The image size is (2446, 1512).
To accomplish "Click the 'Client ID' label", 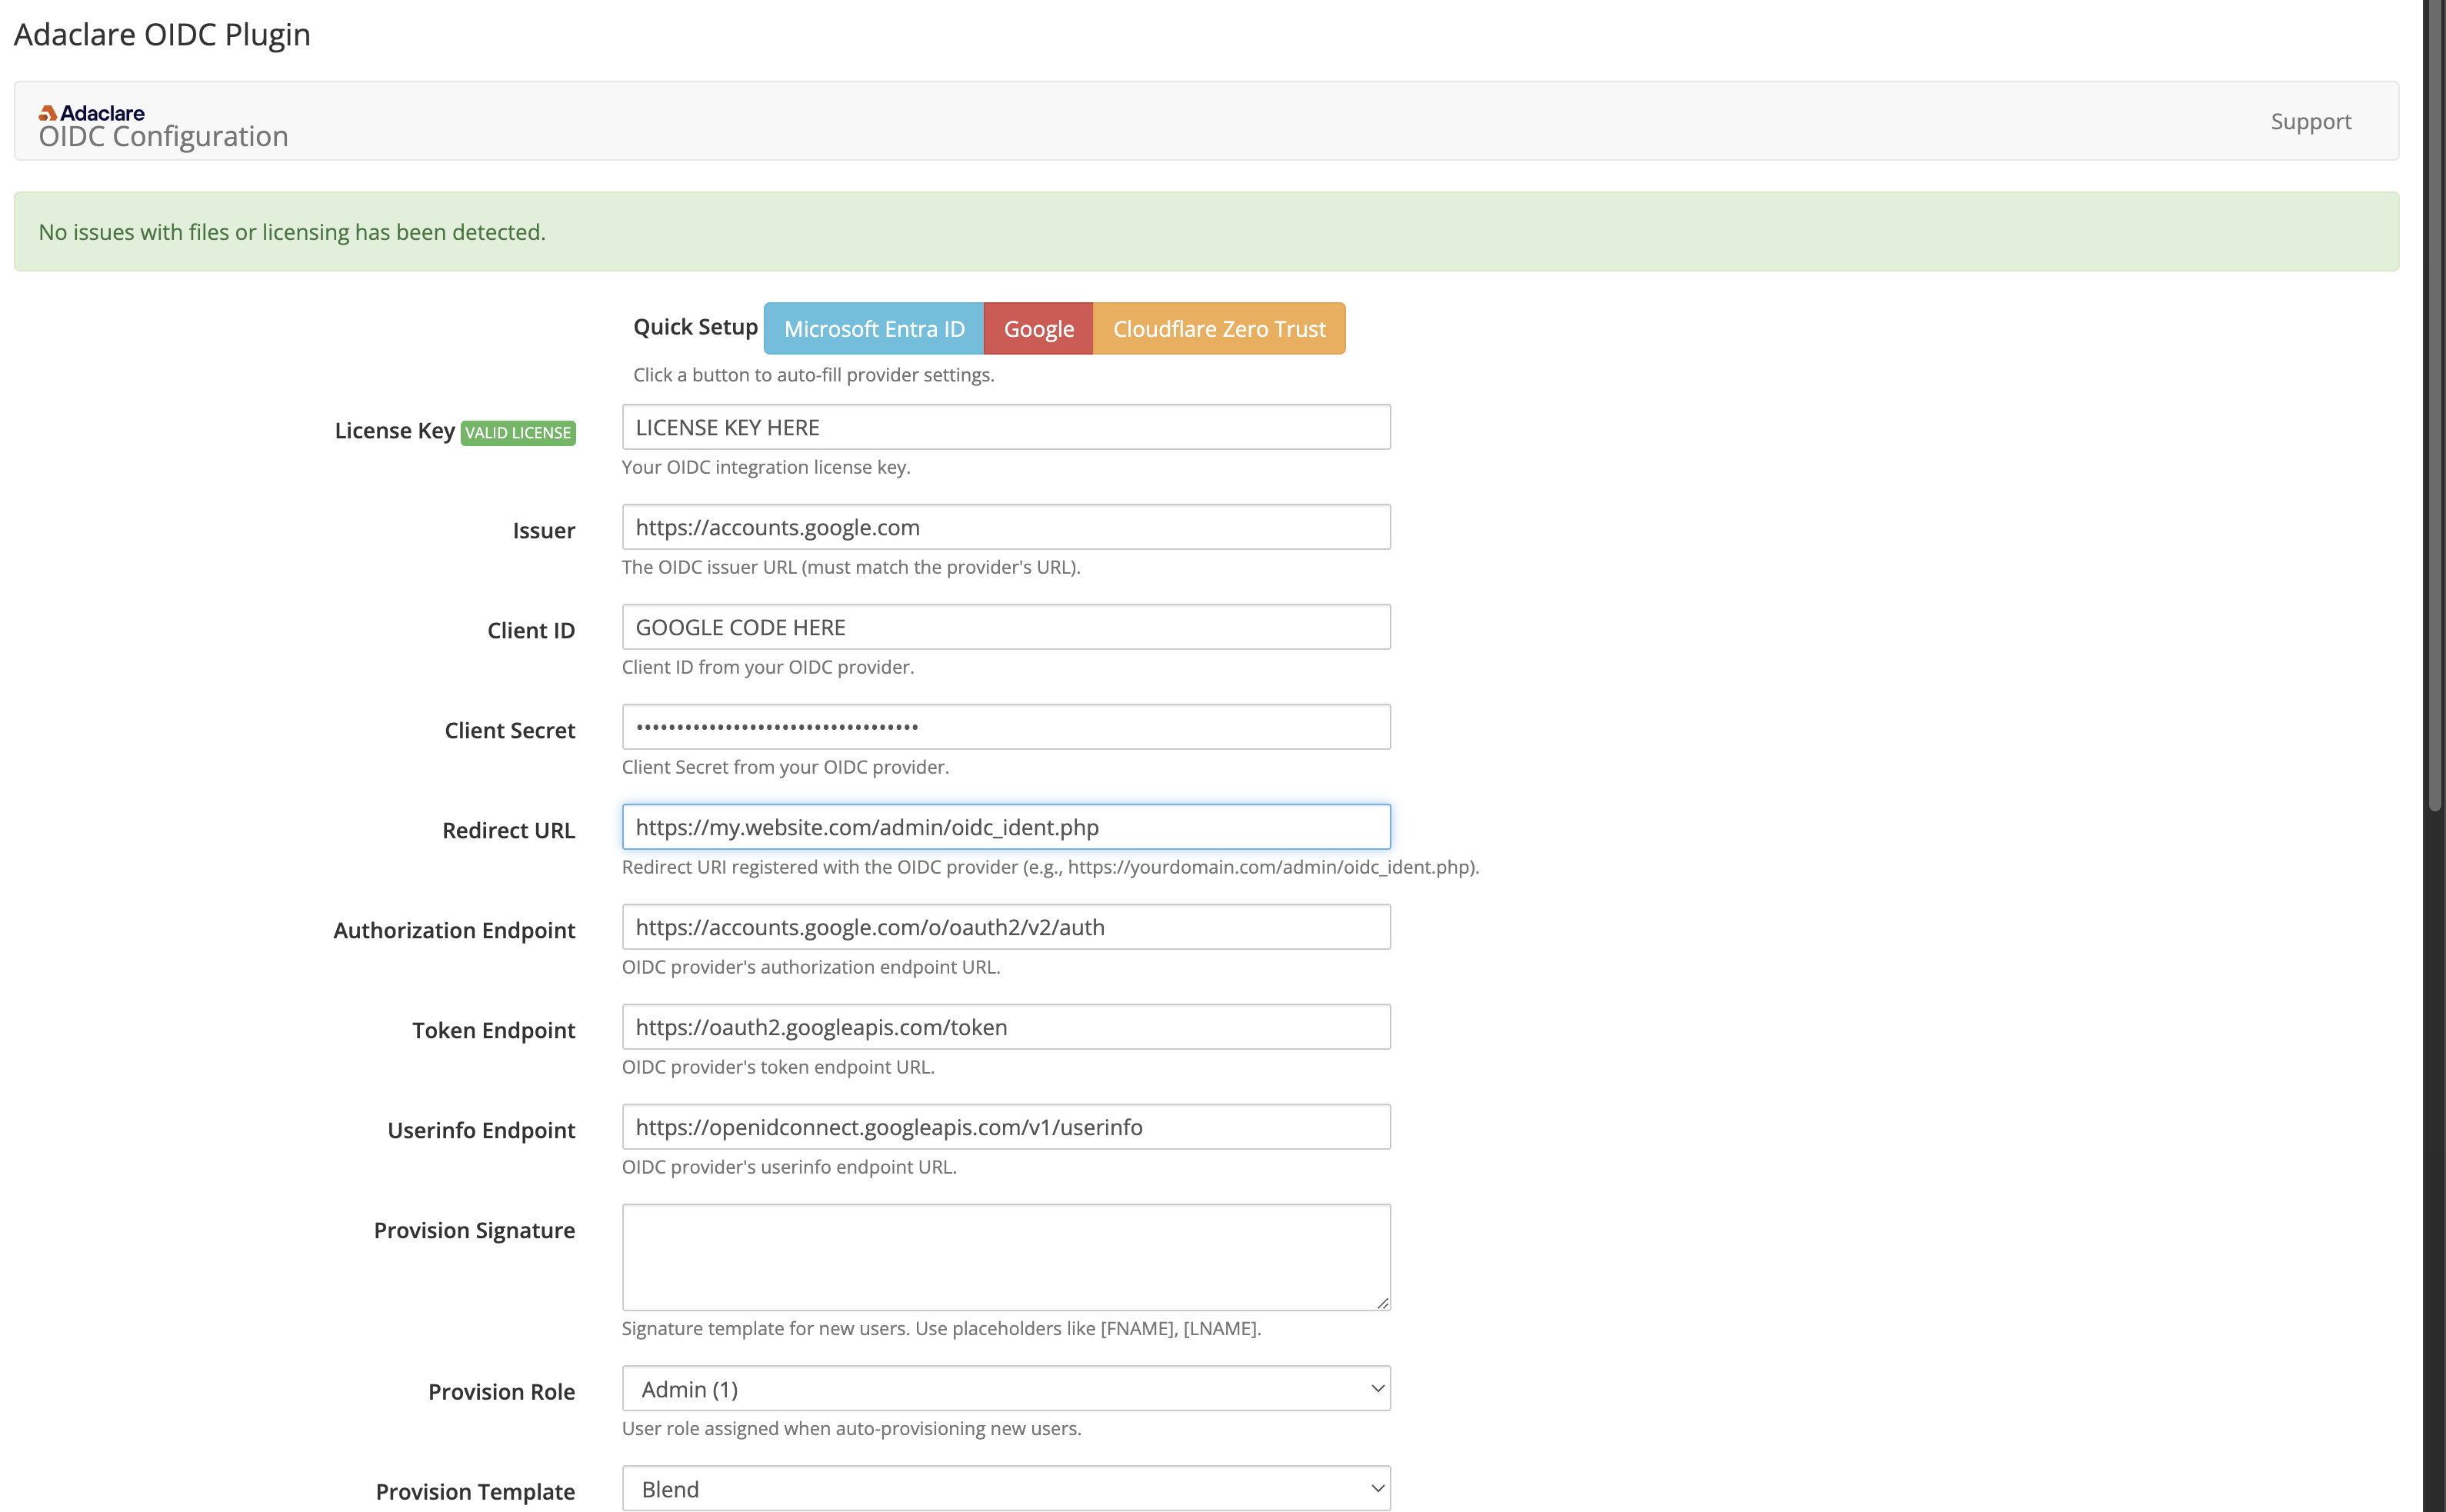I will click(531, 631).
